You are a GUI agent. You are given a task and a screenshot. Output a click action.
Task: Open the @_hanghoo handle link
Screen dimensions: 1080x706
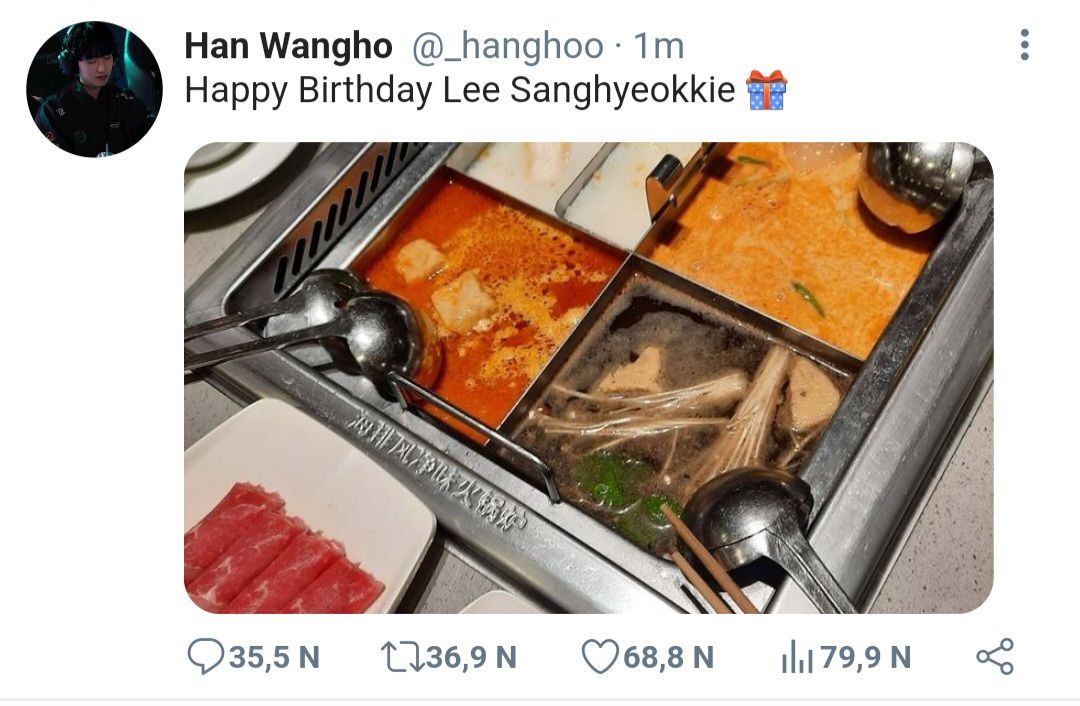coord(508,46)
